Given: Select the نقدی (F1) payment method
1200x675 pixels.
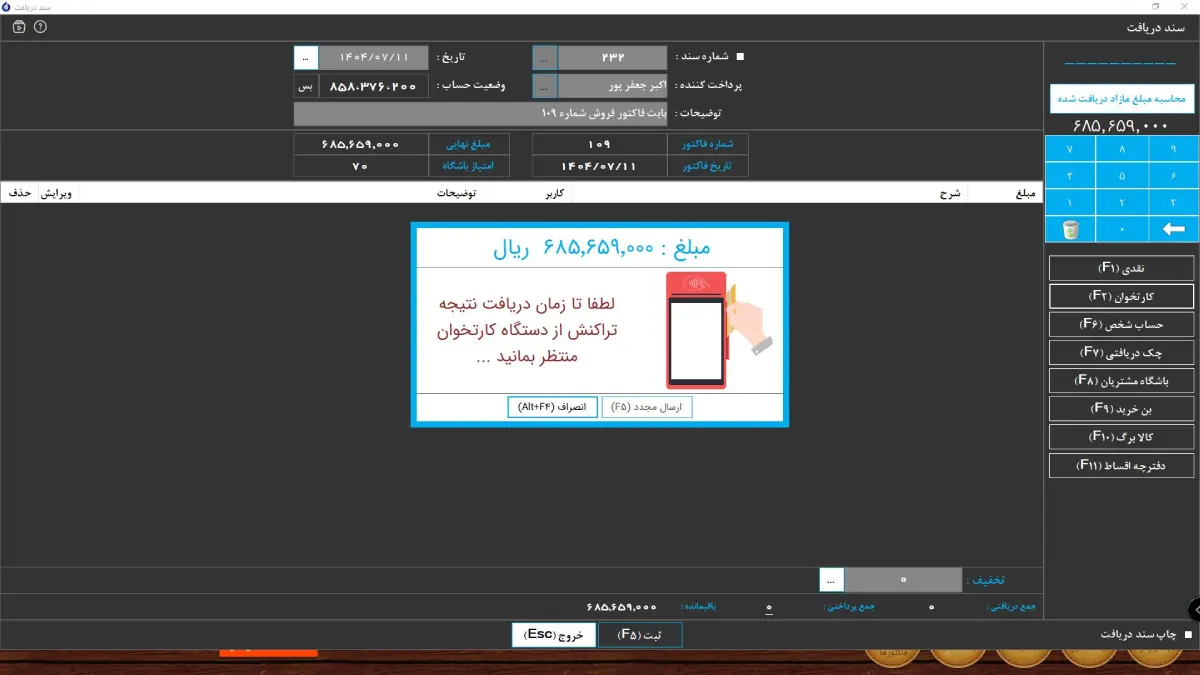Looking at the screenshot, I should pyautogui.click(x=1121, y=268).
